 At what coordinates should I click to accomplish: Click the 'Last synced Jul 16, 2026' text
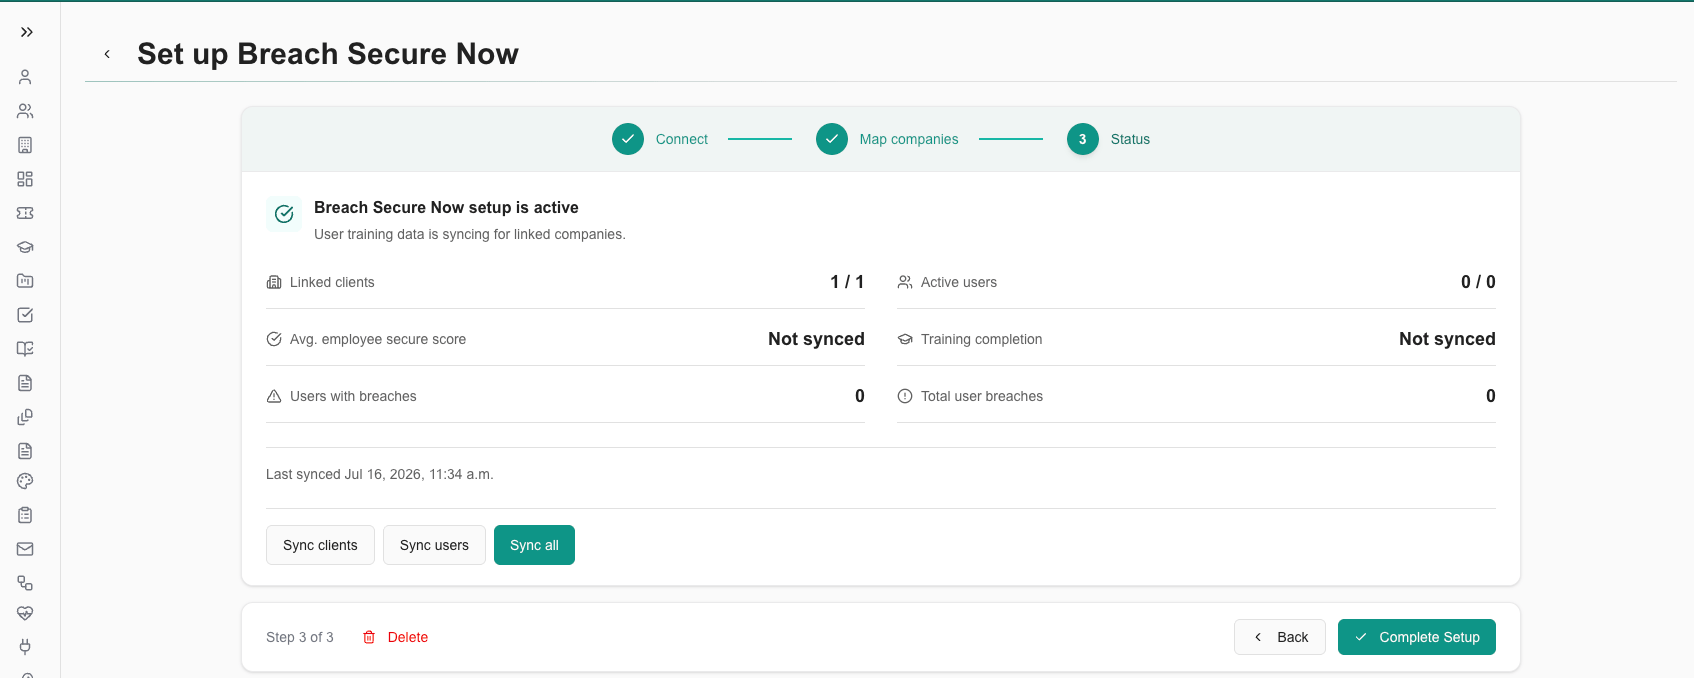(380, 474)
